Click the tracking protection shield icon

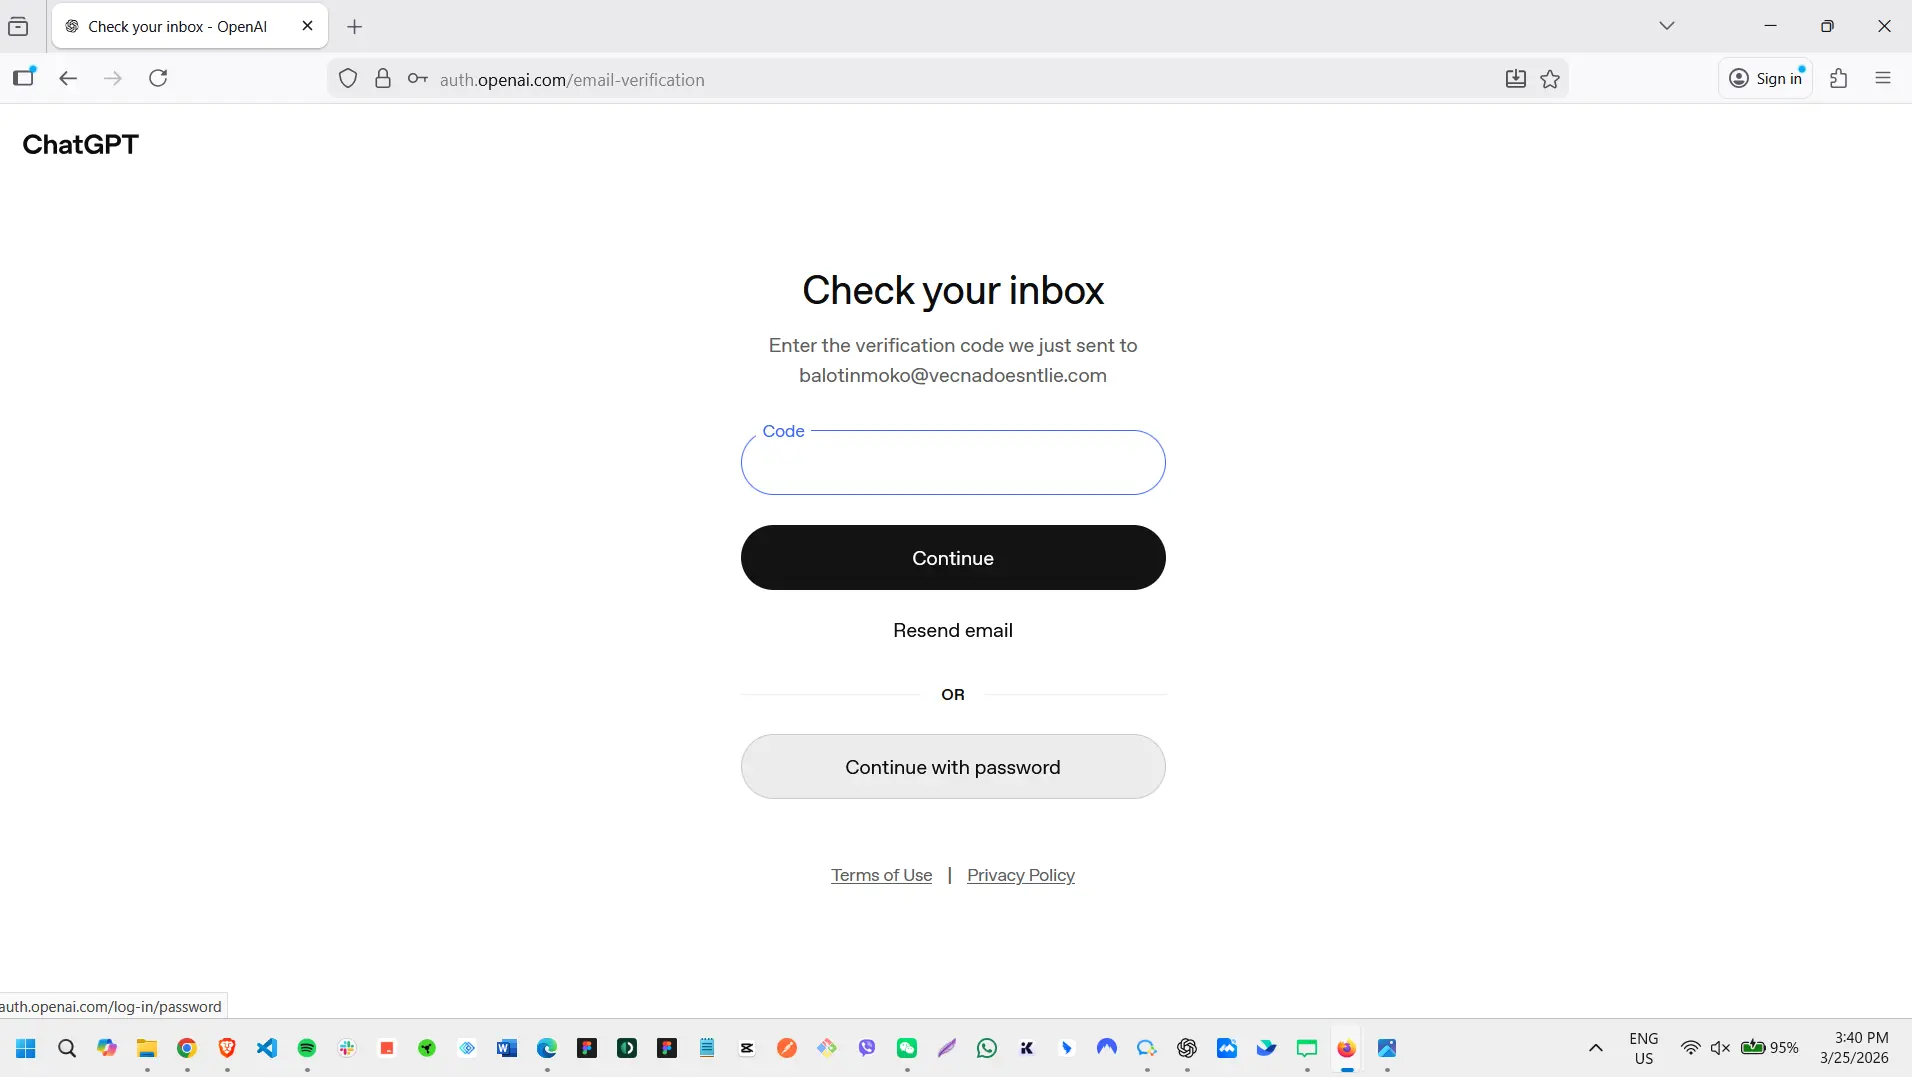click(x=348, y=79)
